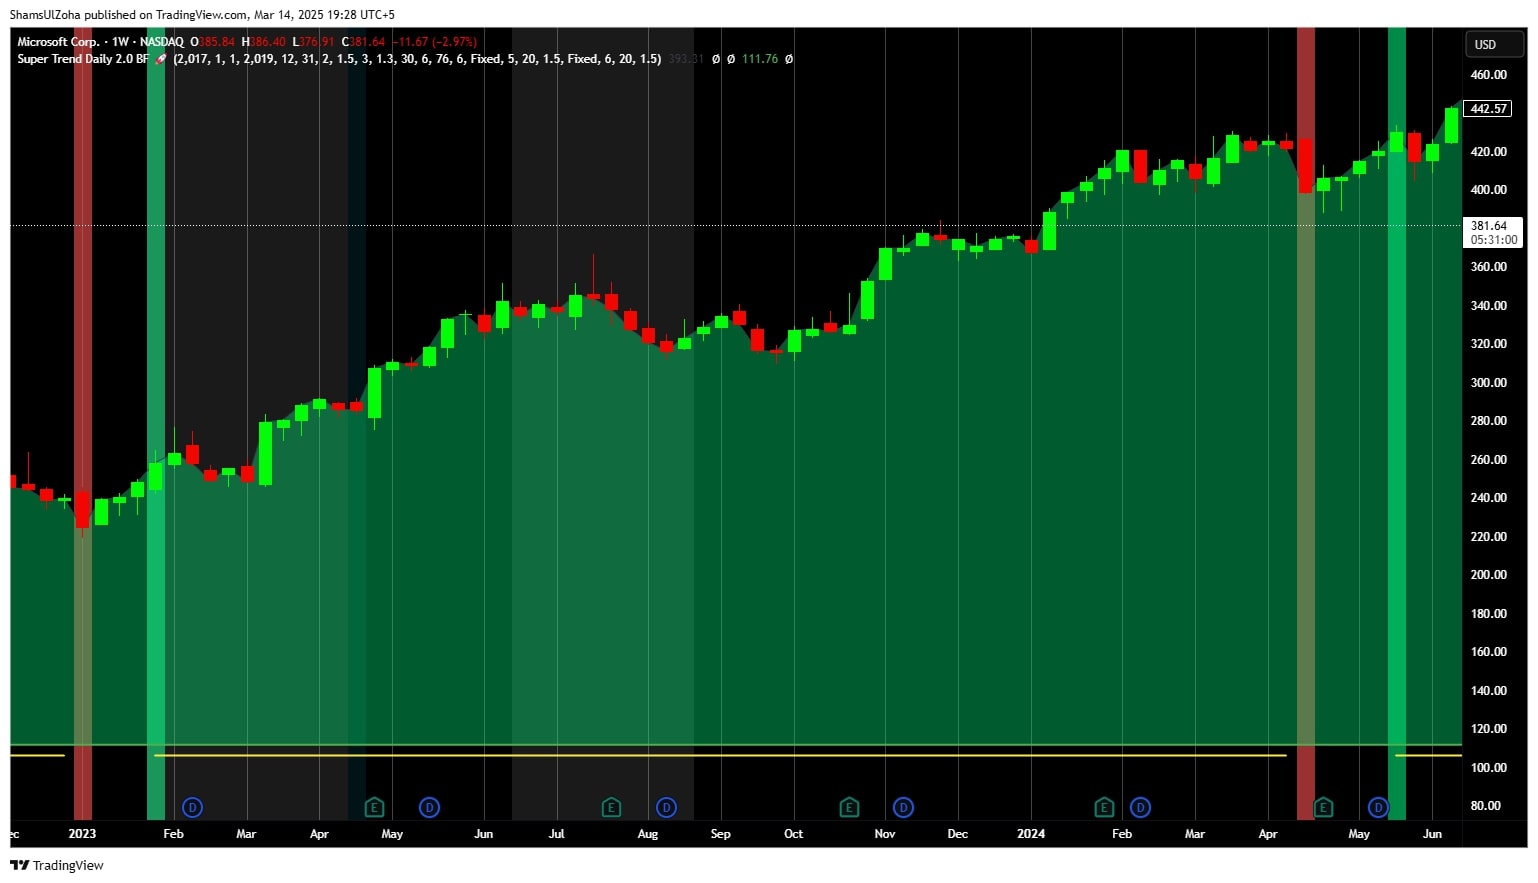Screen dimensions: 1538x883
Task: Click the 2024 label on time axis
Action: [1031, 834]
